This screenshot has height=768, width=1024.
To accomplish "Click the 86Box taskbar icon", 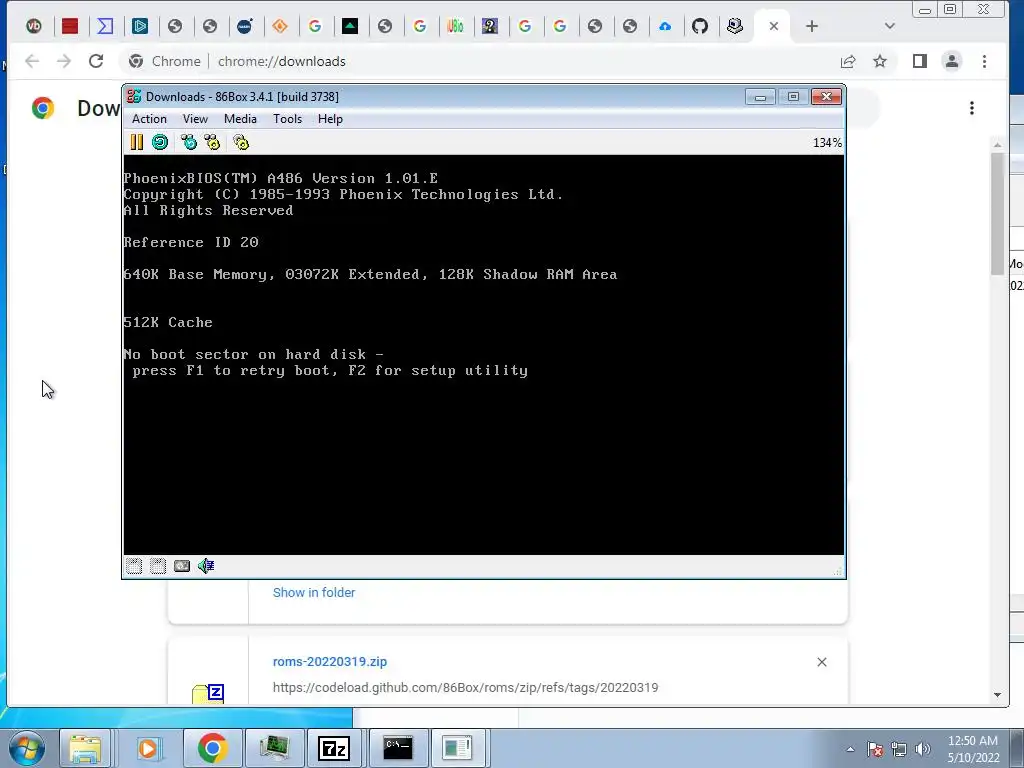I will click(x=274, y=748).
